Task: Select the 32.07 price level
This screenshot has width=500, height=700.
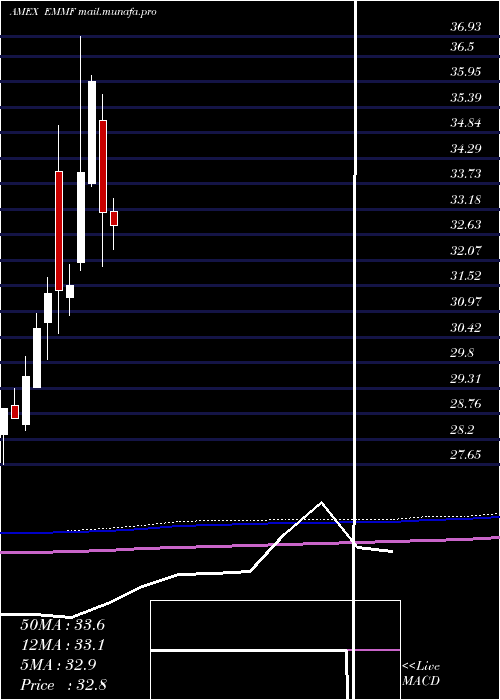Action: pyautogui.click(x=466, y=250)
